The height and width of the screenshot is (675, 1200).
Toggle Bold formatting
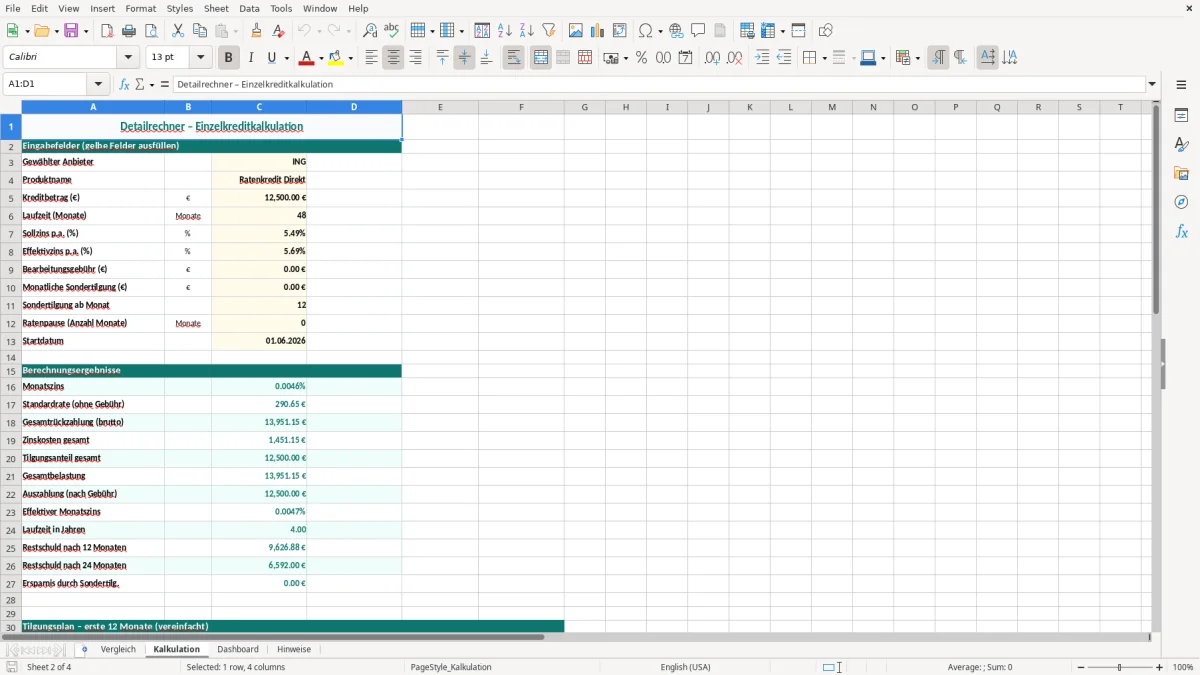pyautogui.click(x=229, y=58)
